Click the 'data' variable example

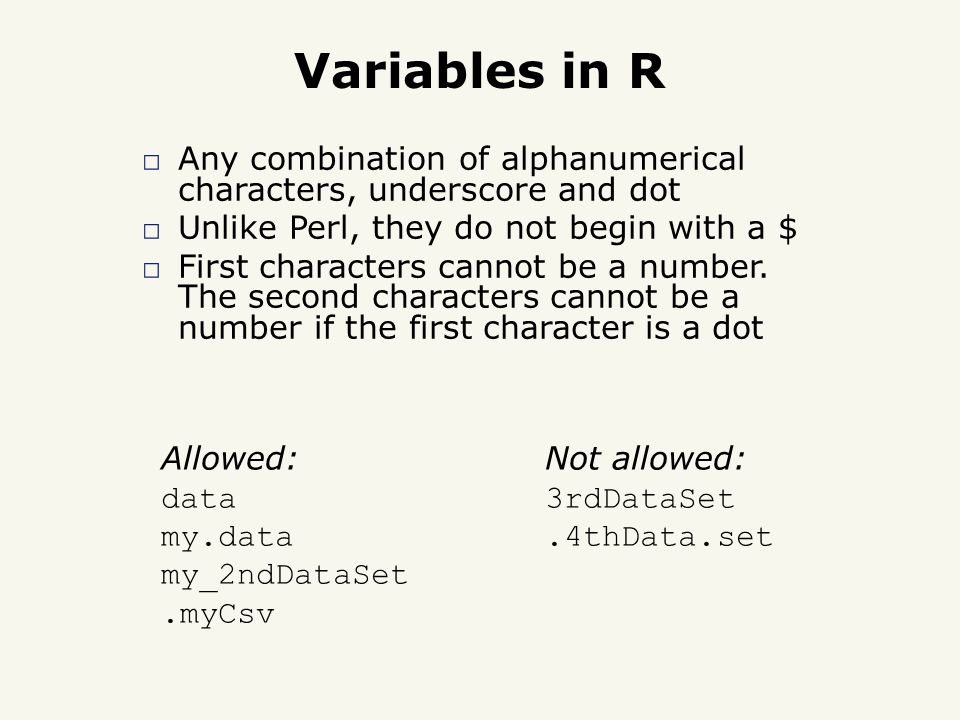click(x=198, y=498)
